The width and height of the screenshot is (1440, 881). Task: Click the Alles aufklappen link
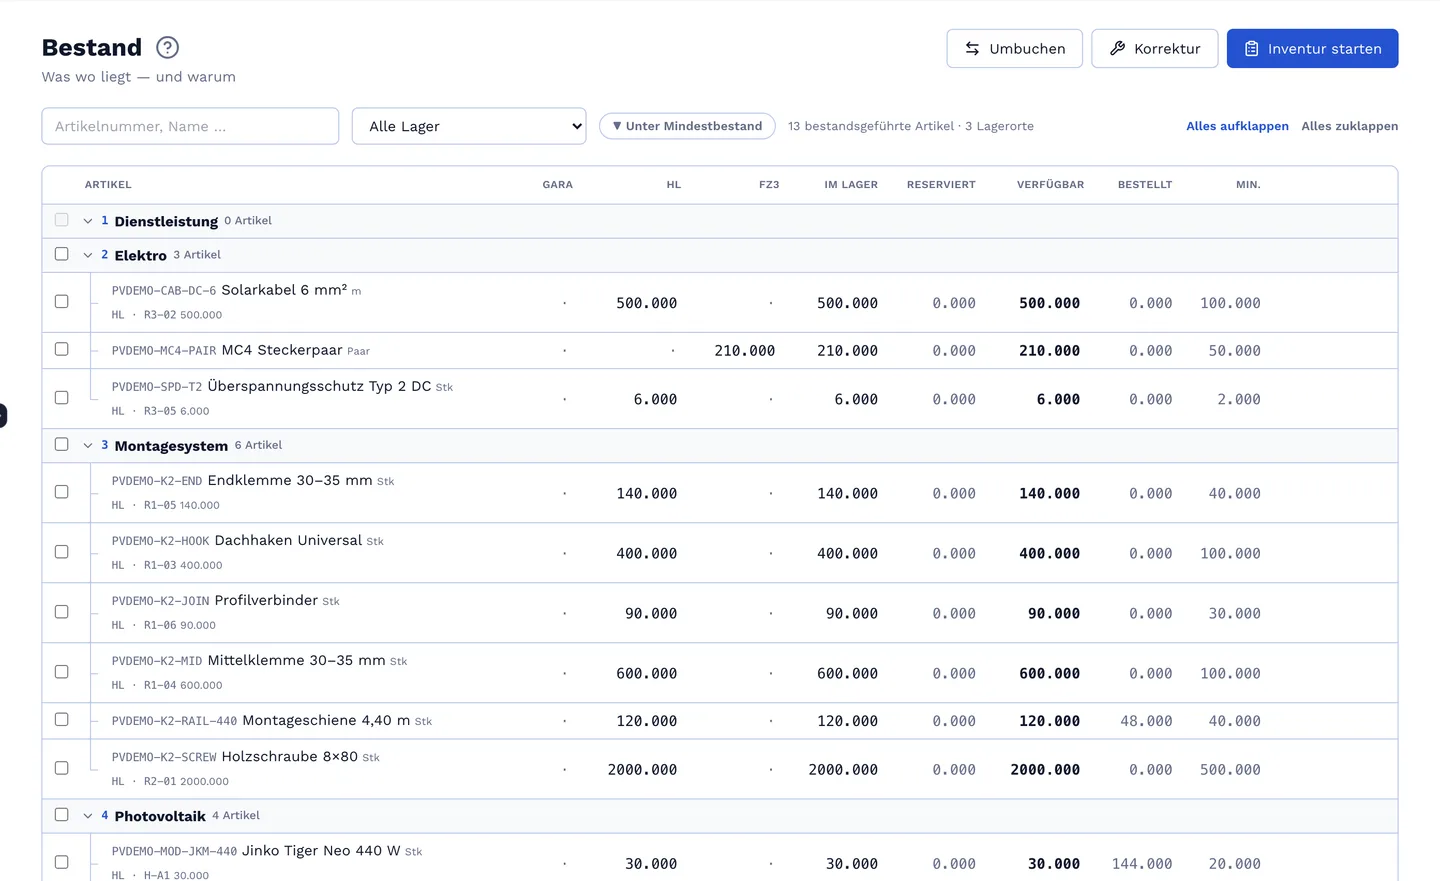click(x=1237, y=126)
